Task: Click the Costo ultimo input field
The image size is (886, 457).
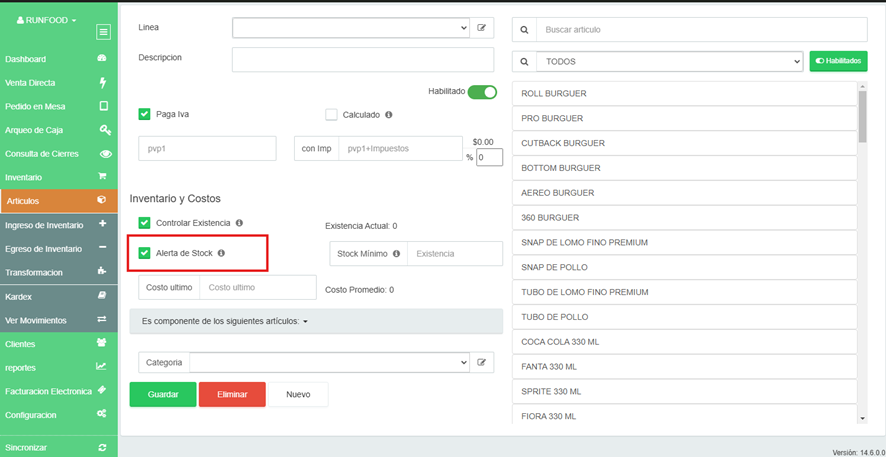Action: 258,287
